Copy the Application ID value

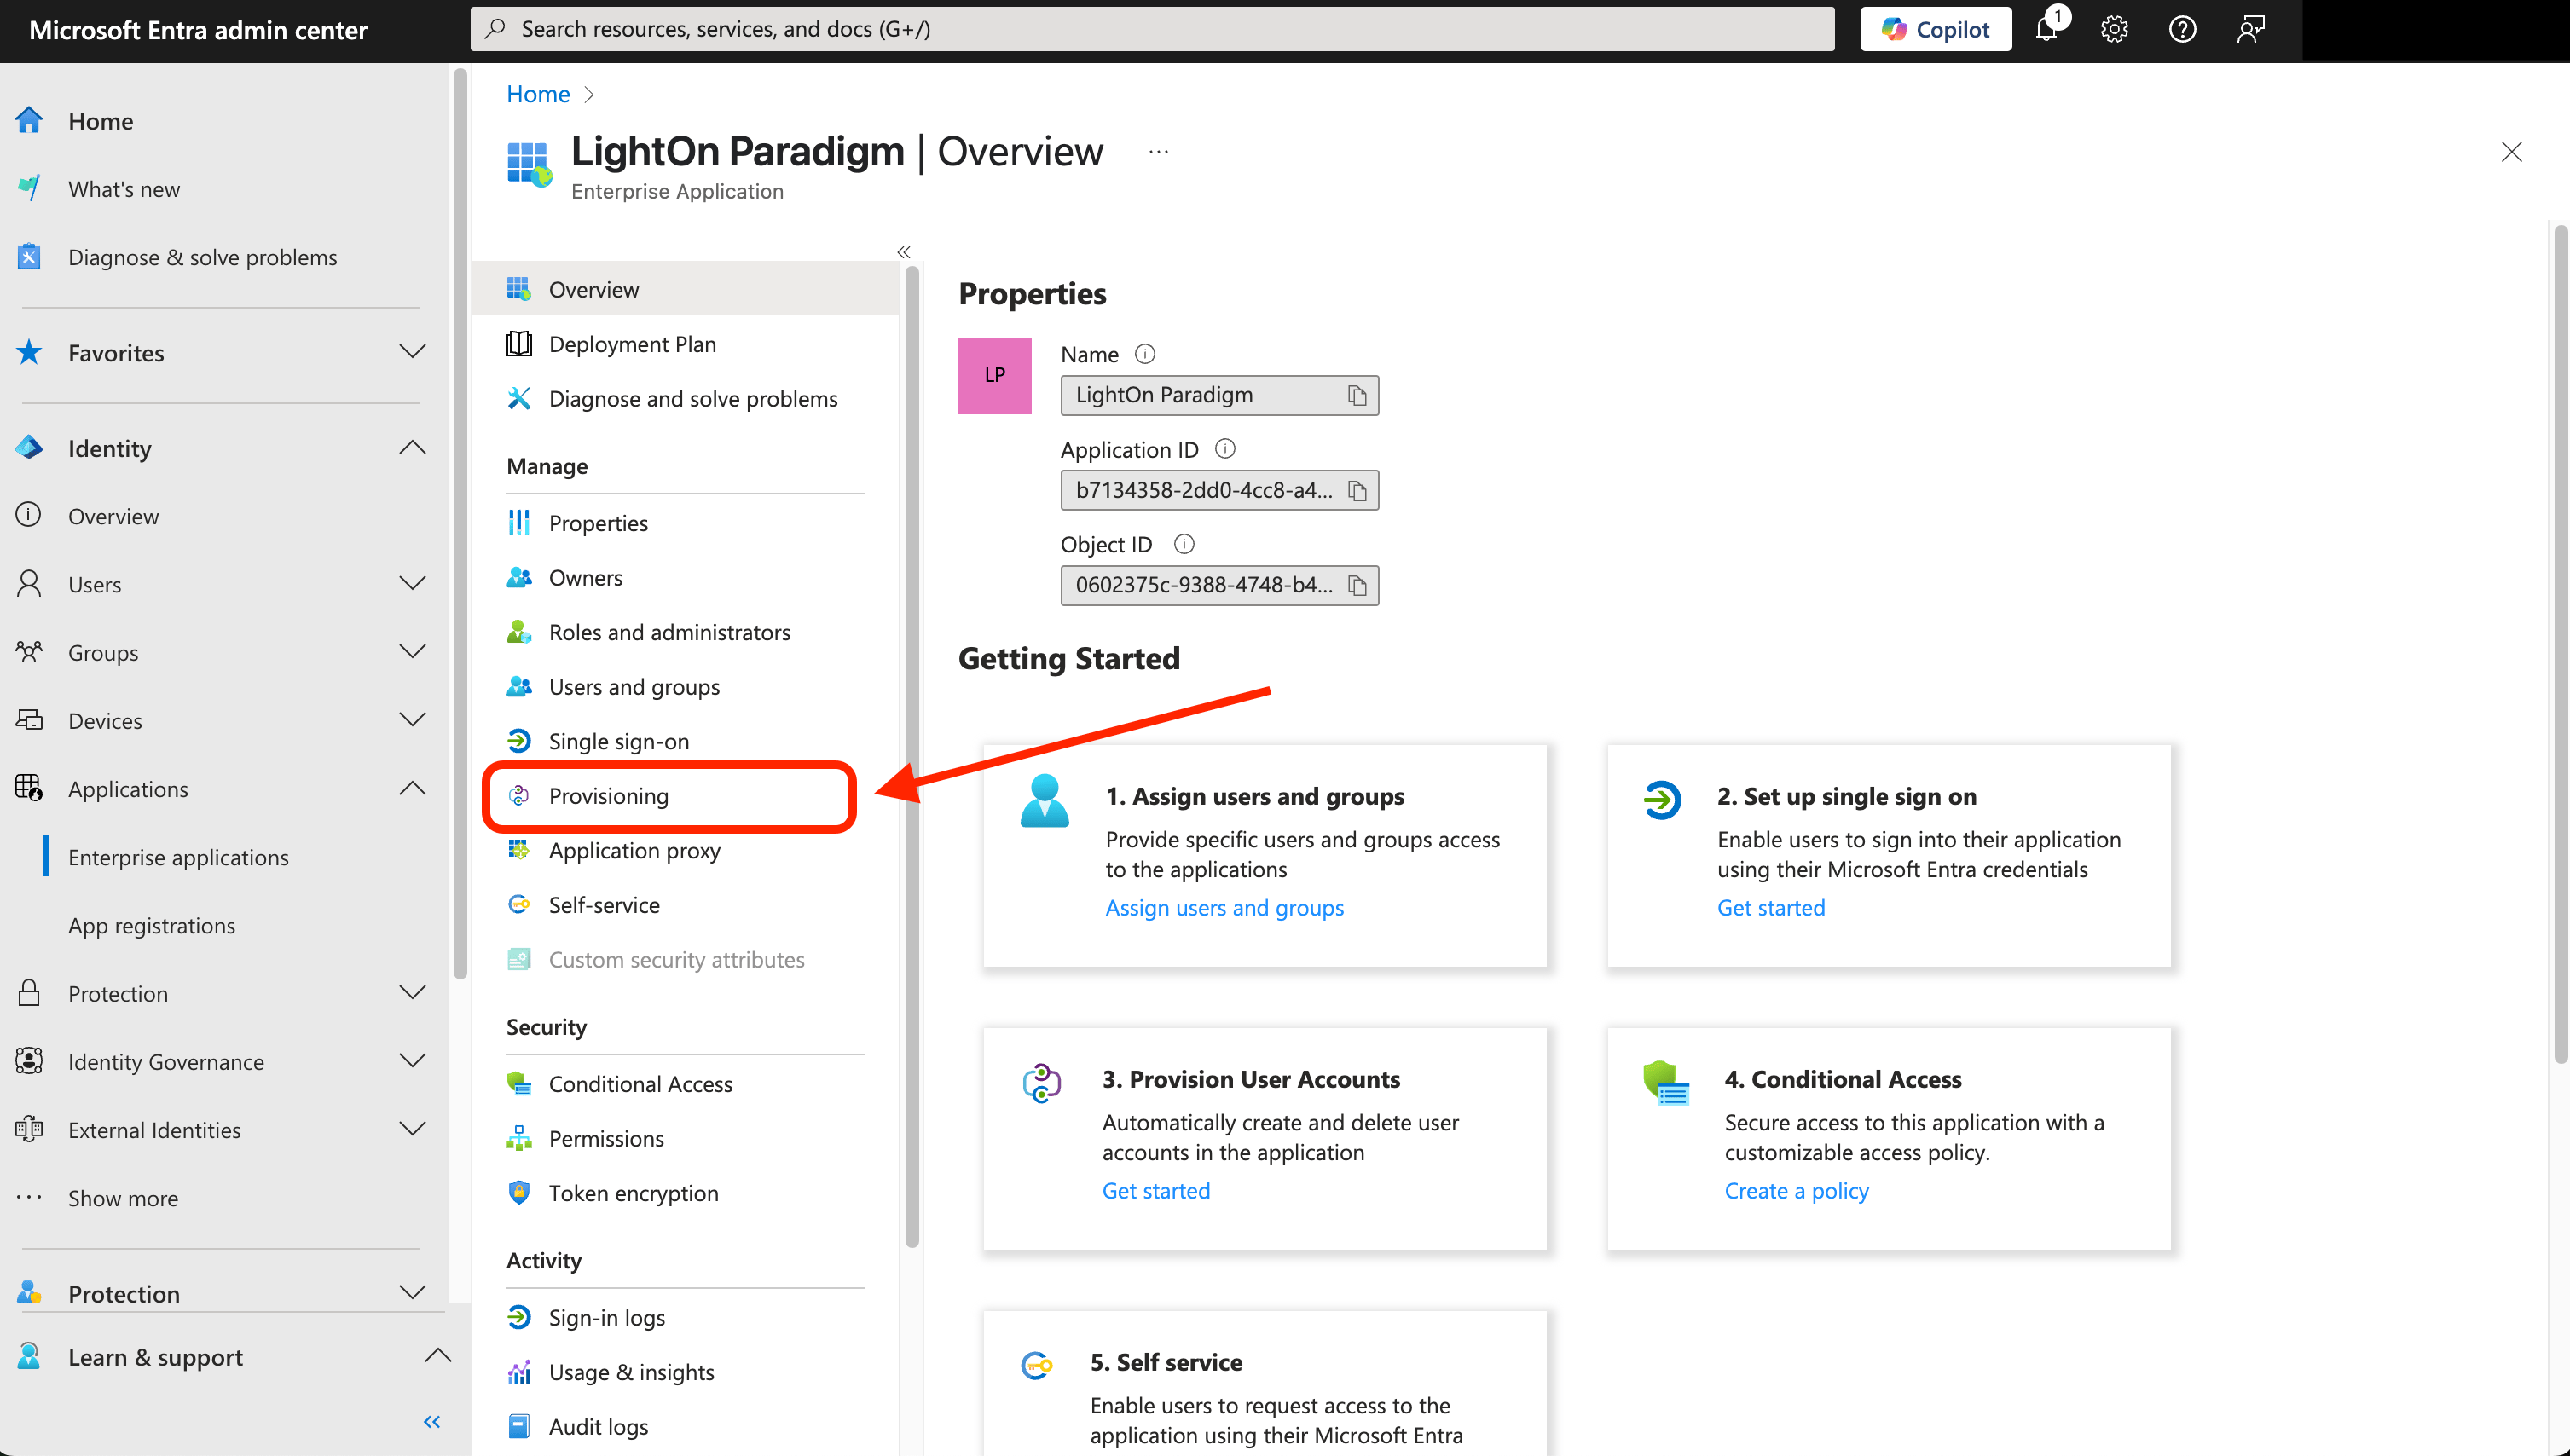1357,491
